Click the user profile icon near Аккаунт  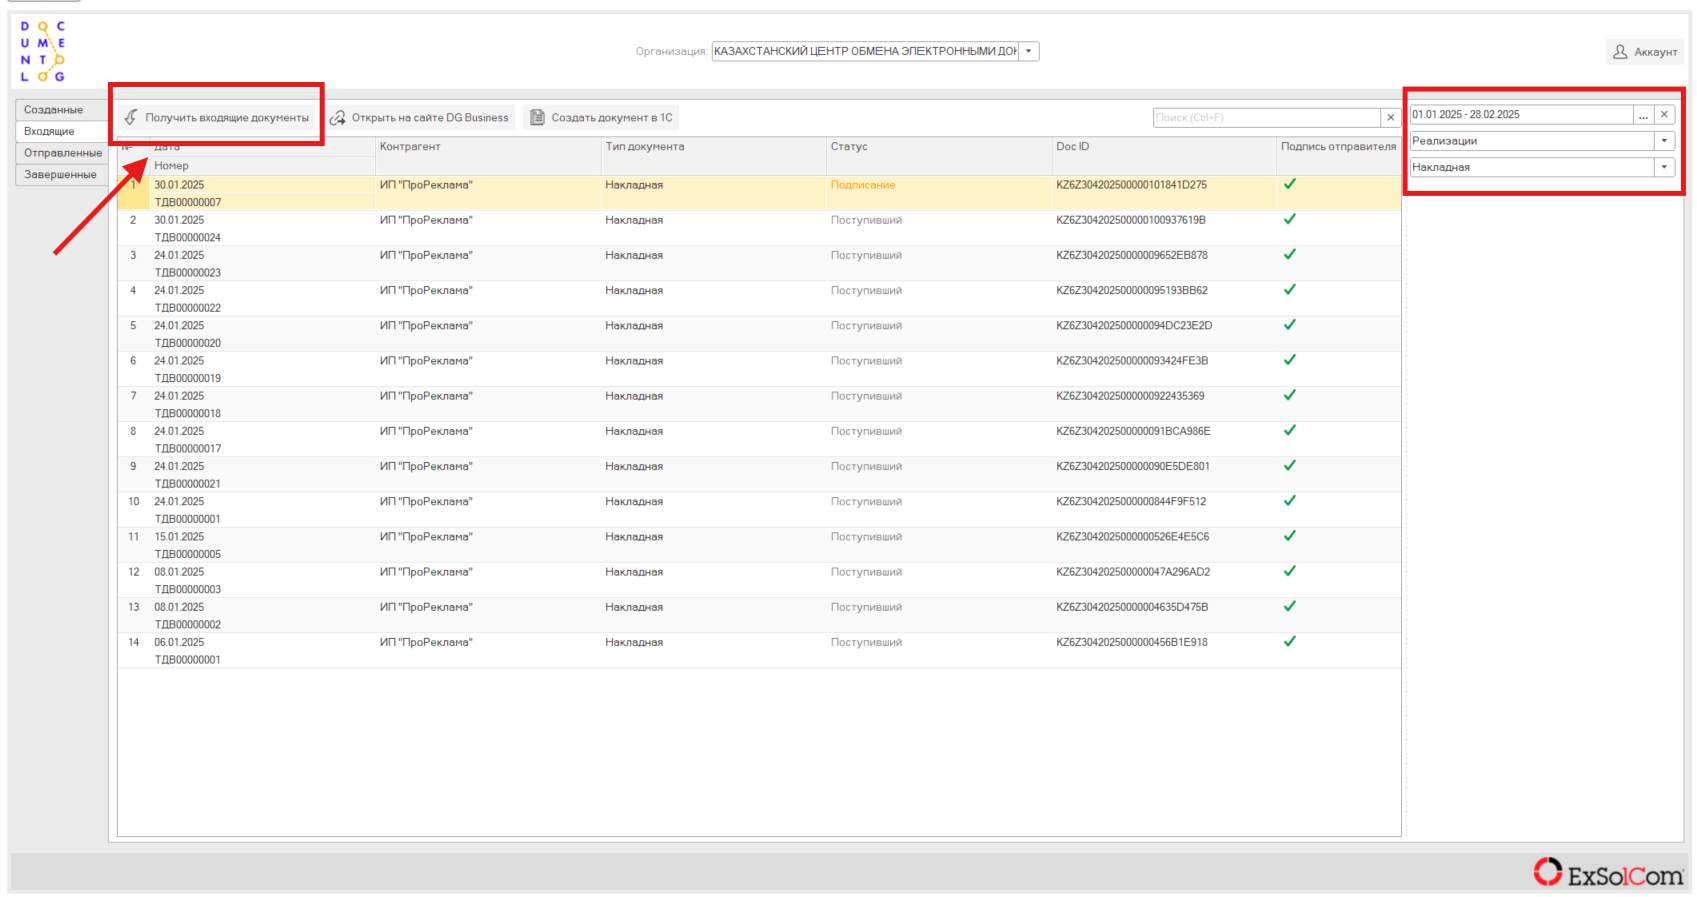[1620, 52]
